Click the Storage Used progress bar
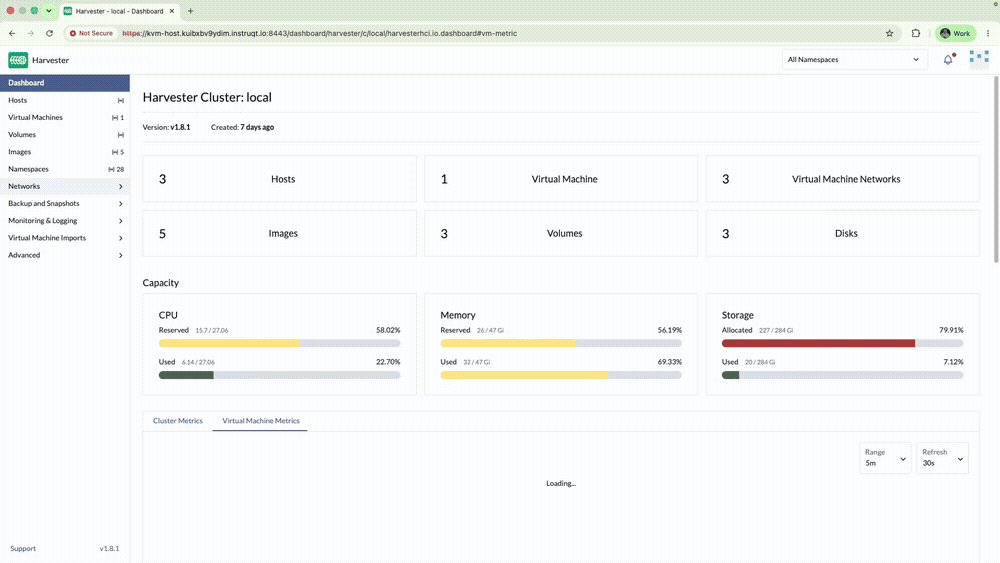1000x563 pixels. (842, 375)
